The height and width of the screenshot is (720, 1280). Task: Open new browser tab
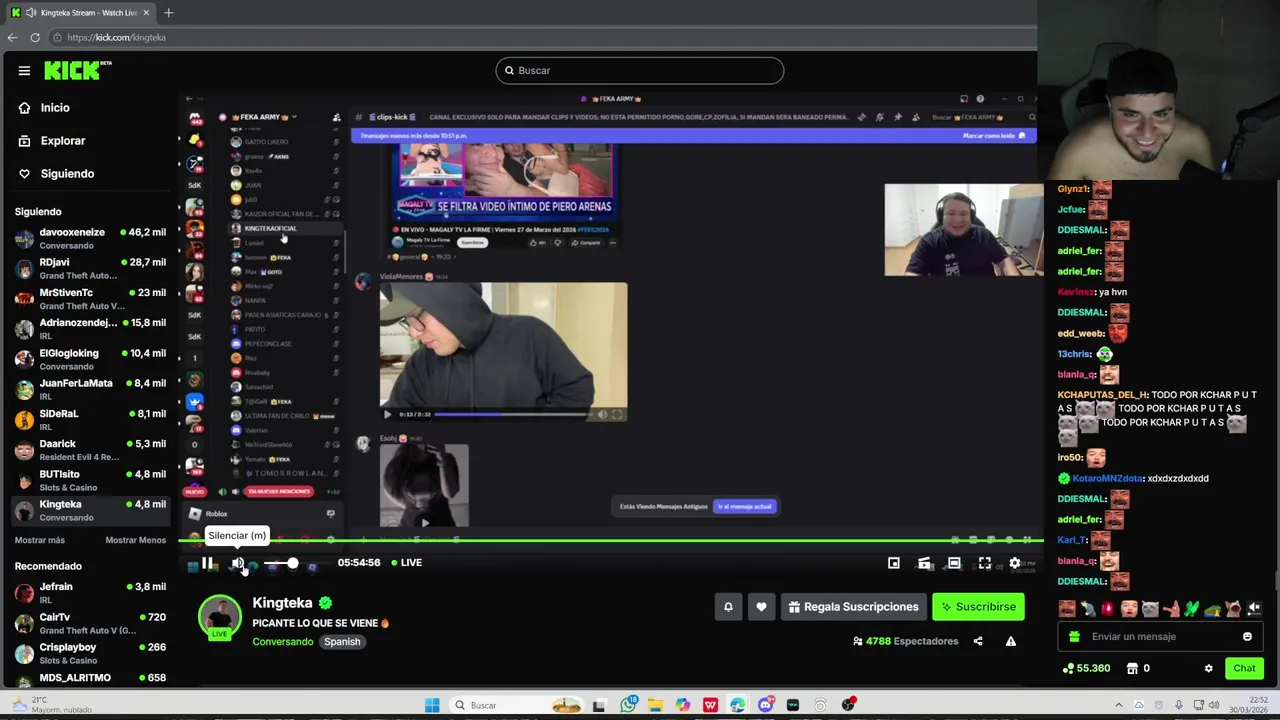[168, 13]
